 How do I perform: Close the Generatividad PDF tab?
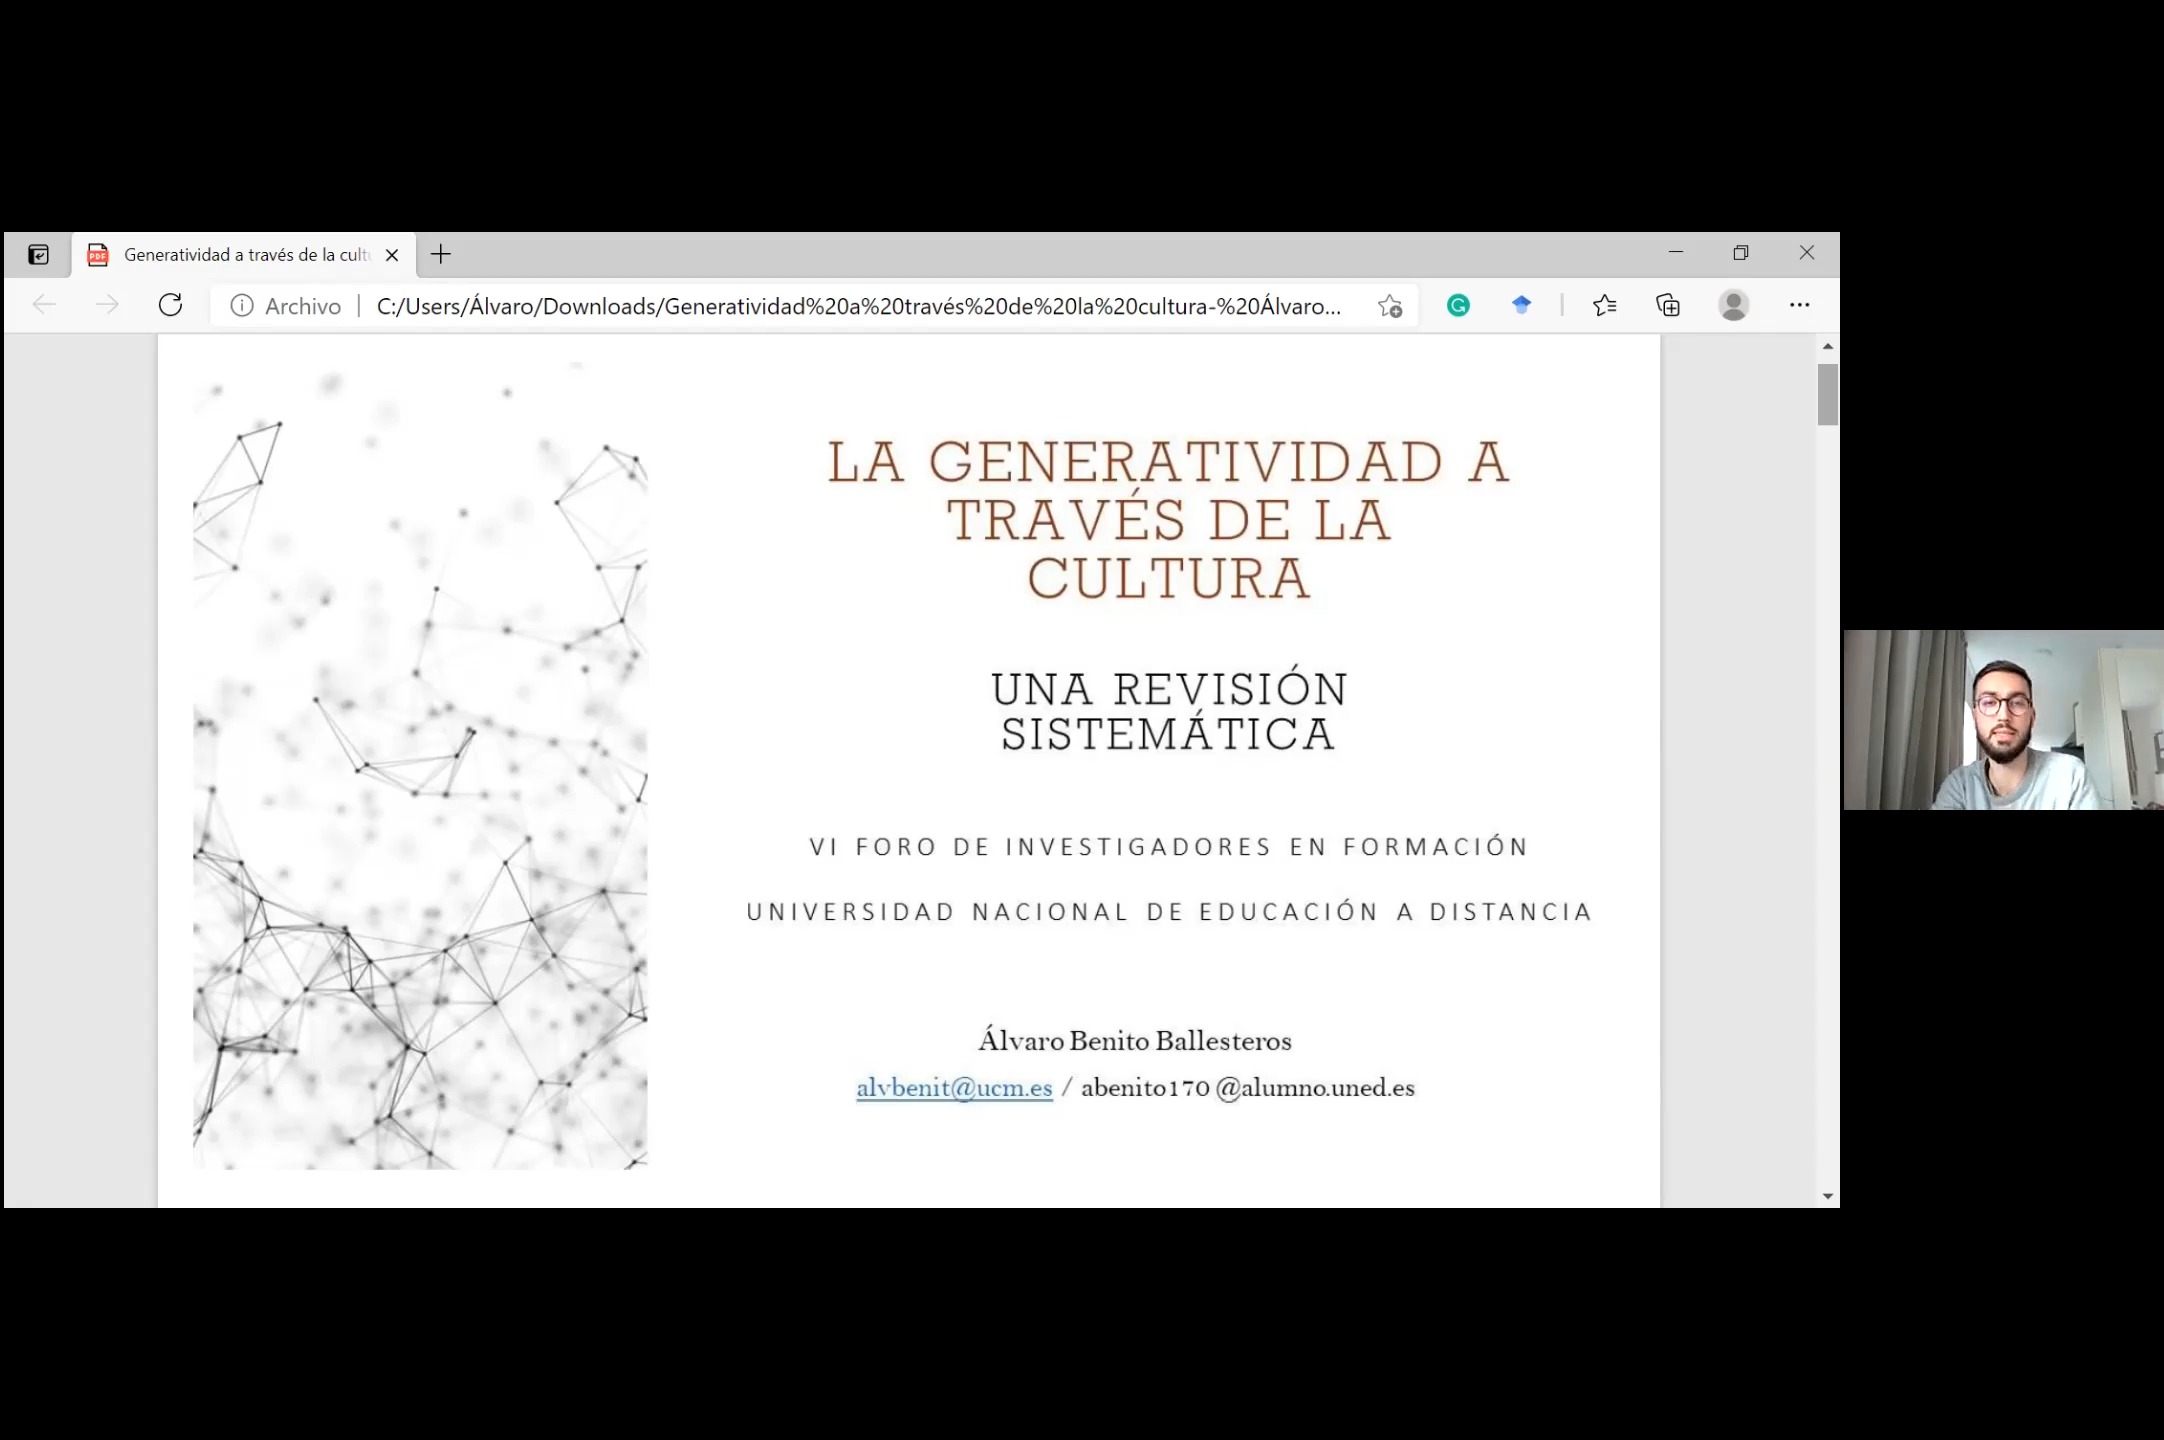coord(392,255)
